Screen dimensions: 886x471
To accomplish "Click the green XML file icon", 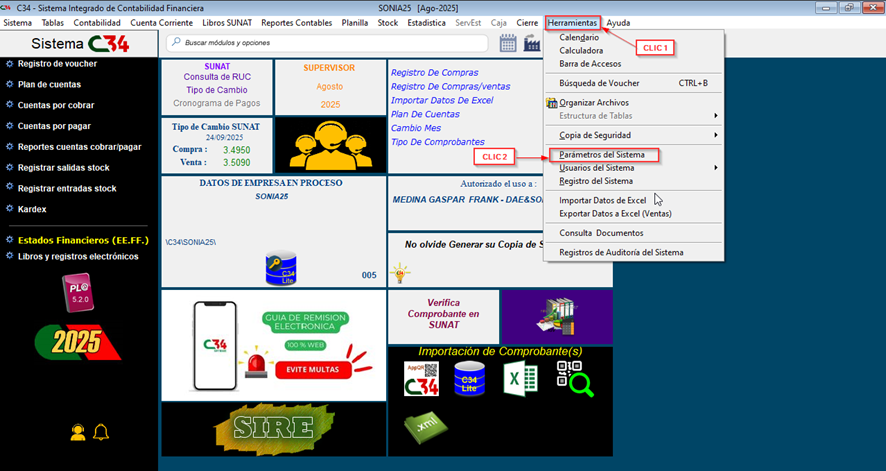I will [x=421, y=424].
